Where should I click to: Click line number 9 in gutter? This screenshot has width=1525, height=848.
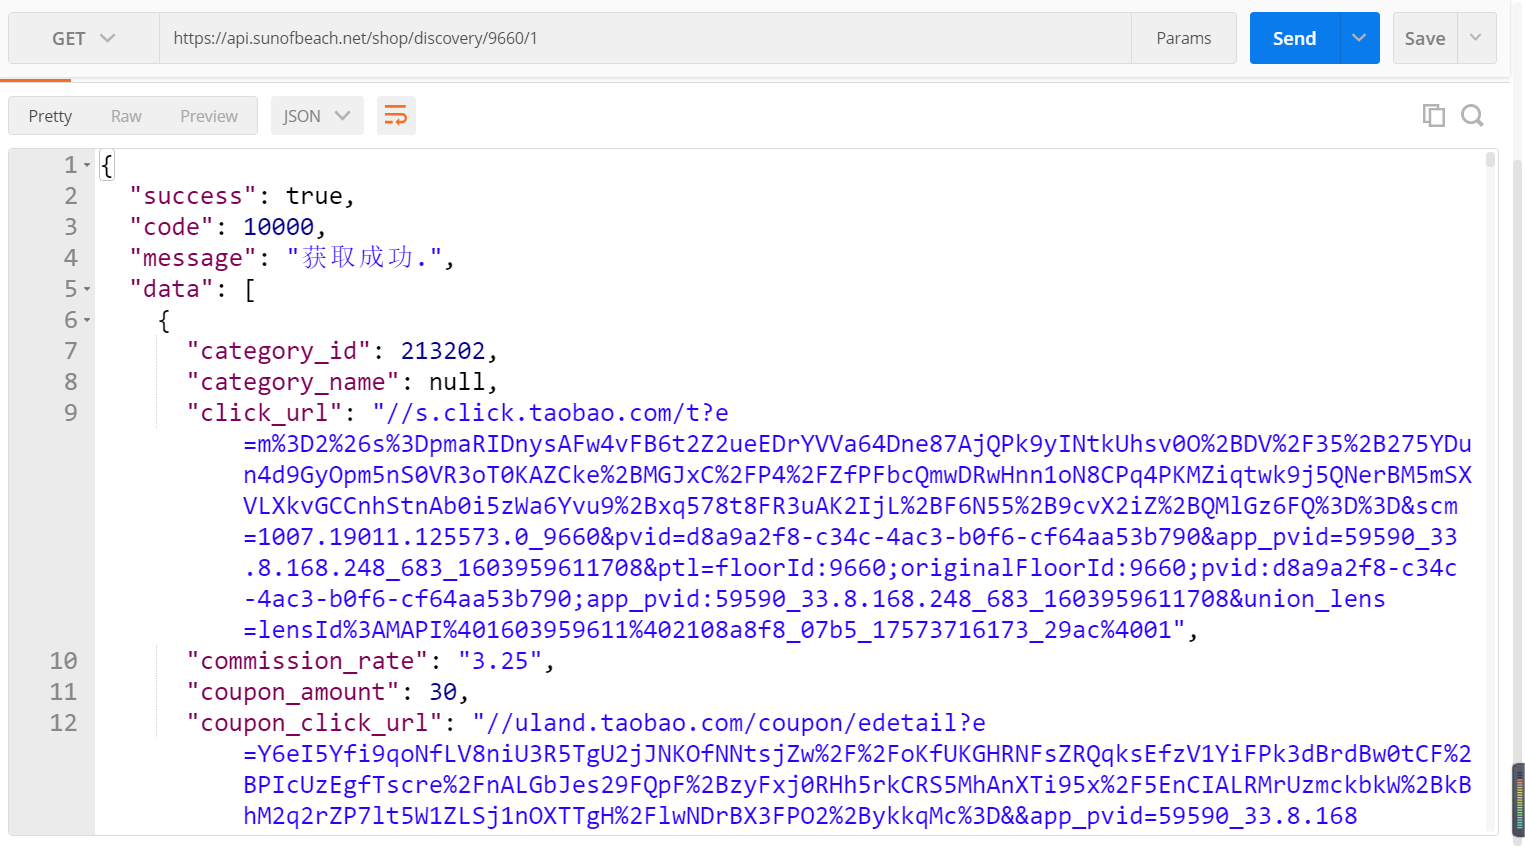[x=71, y=413]
